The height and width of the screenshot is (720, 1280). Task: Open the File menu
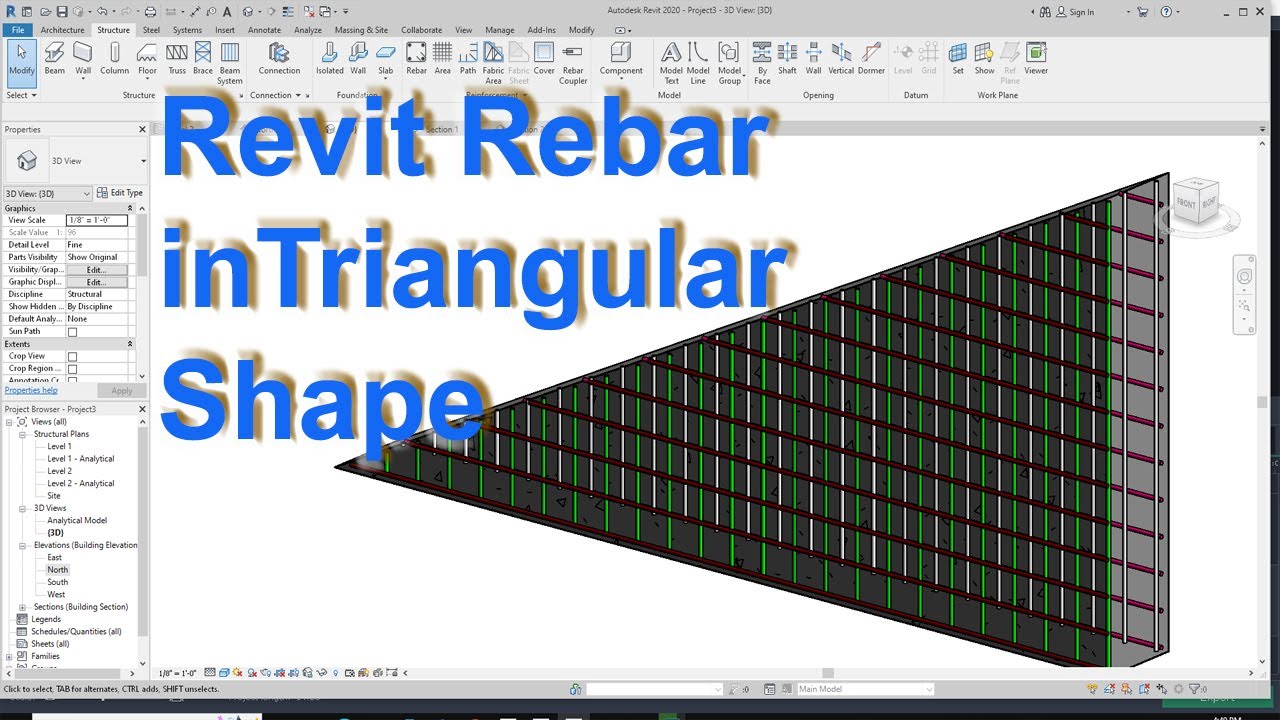click(x=18, y=30)
